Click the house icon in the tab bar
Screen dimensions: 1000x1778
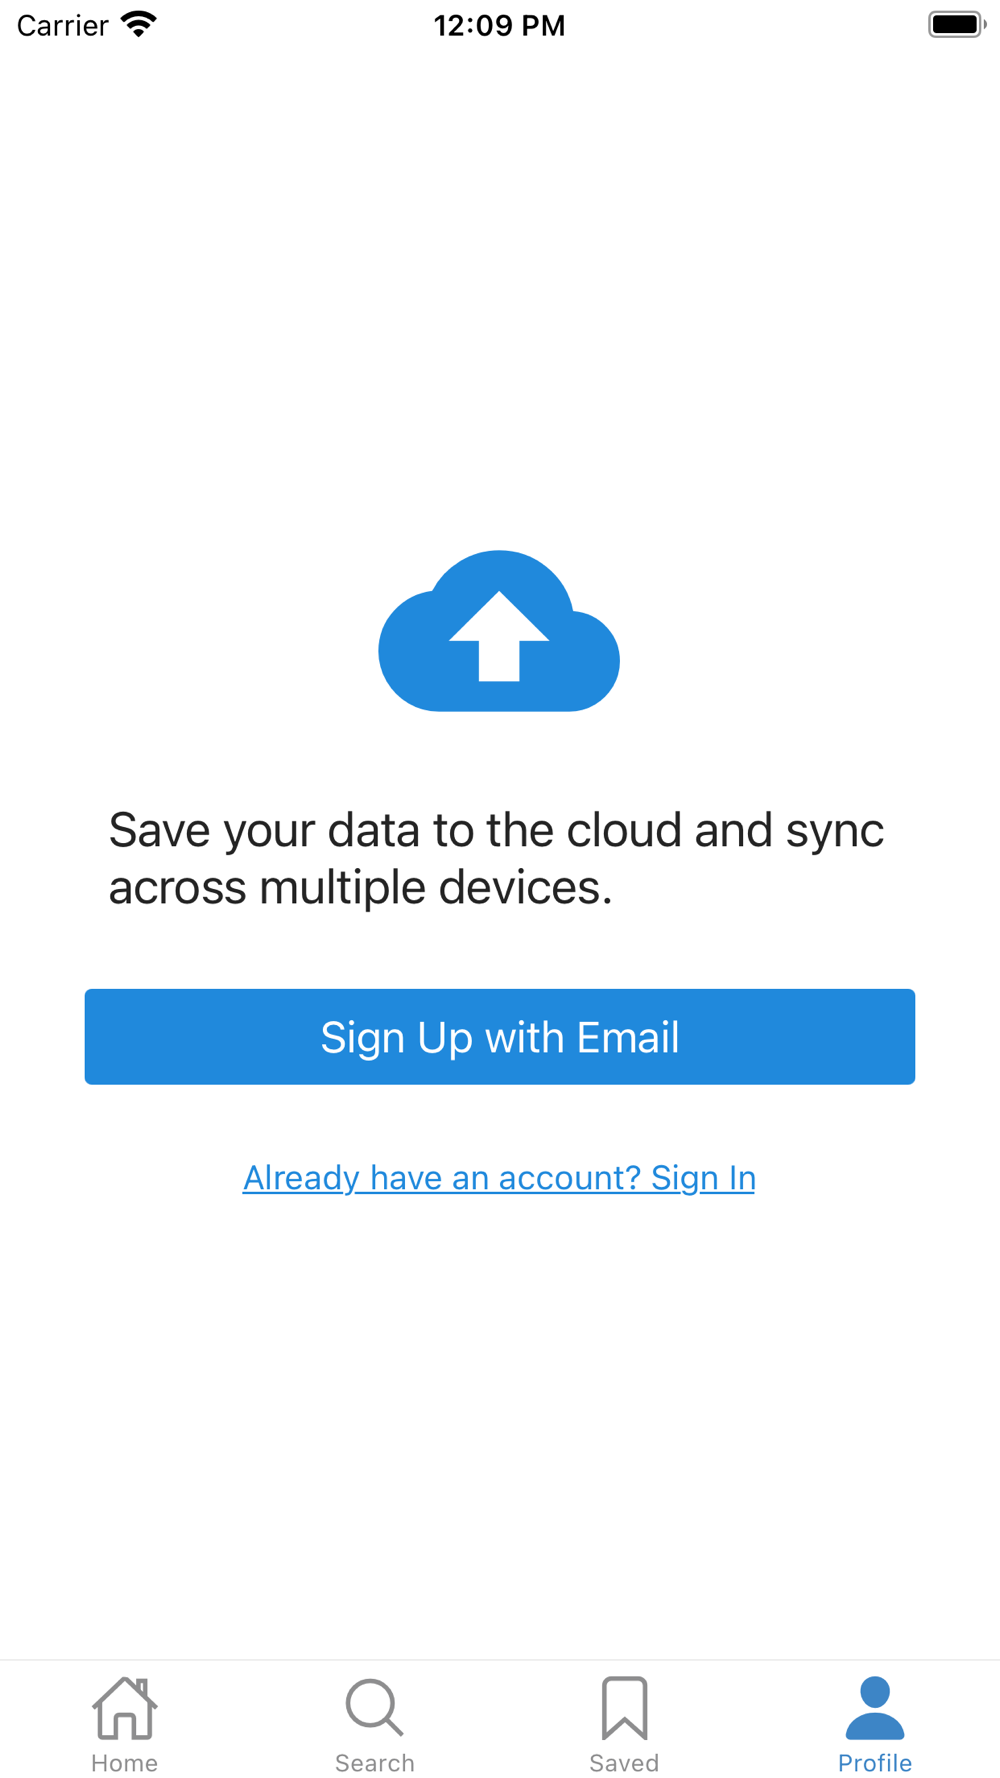(124, 1708)
